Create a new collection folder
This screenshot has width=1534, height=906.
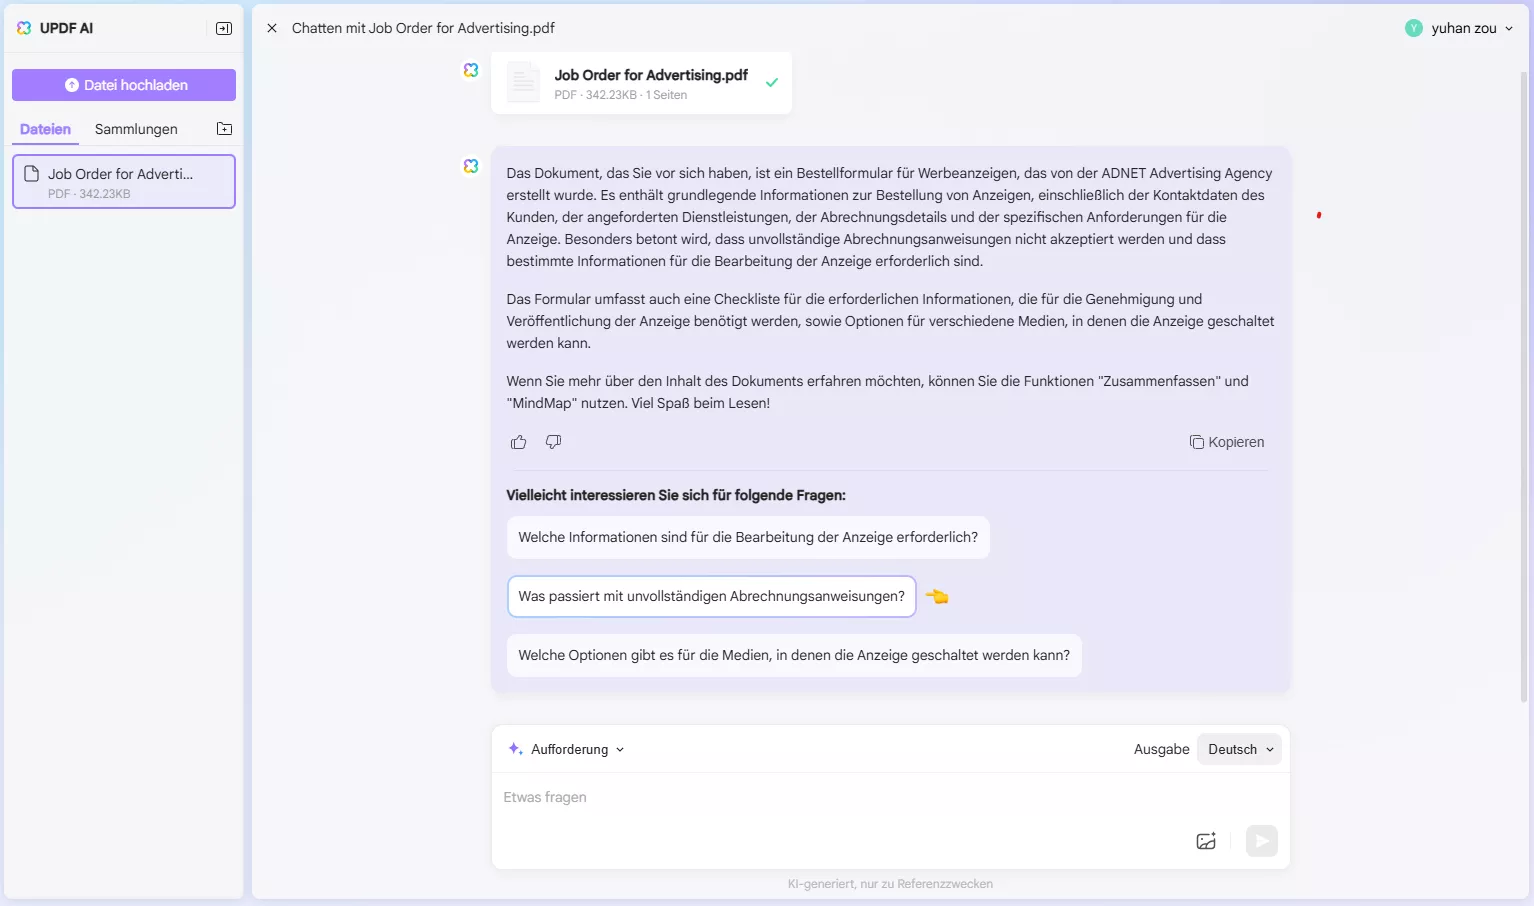click(225, 129)
